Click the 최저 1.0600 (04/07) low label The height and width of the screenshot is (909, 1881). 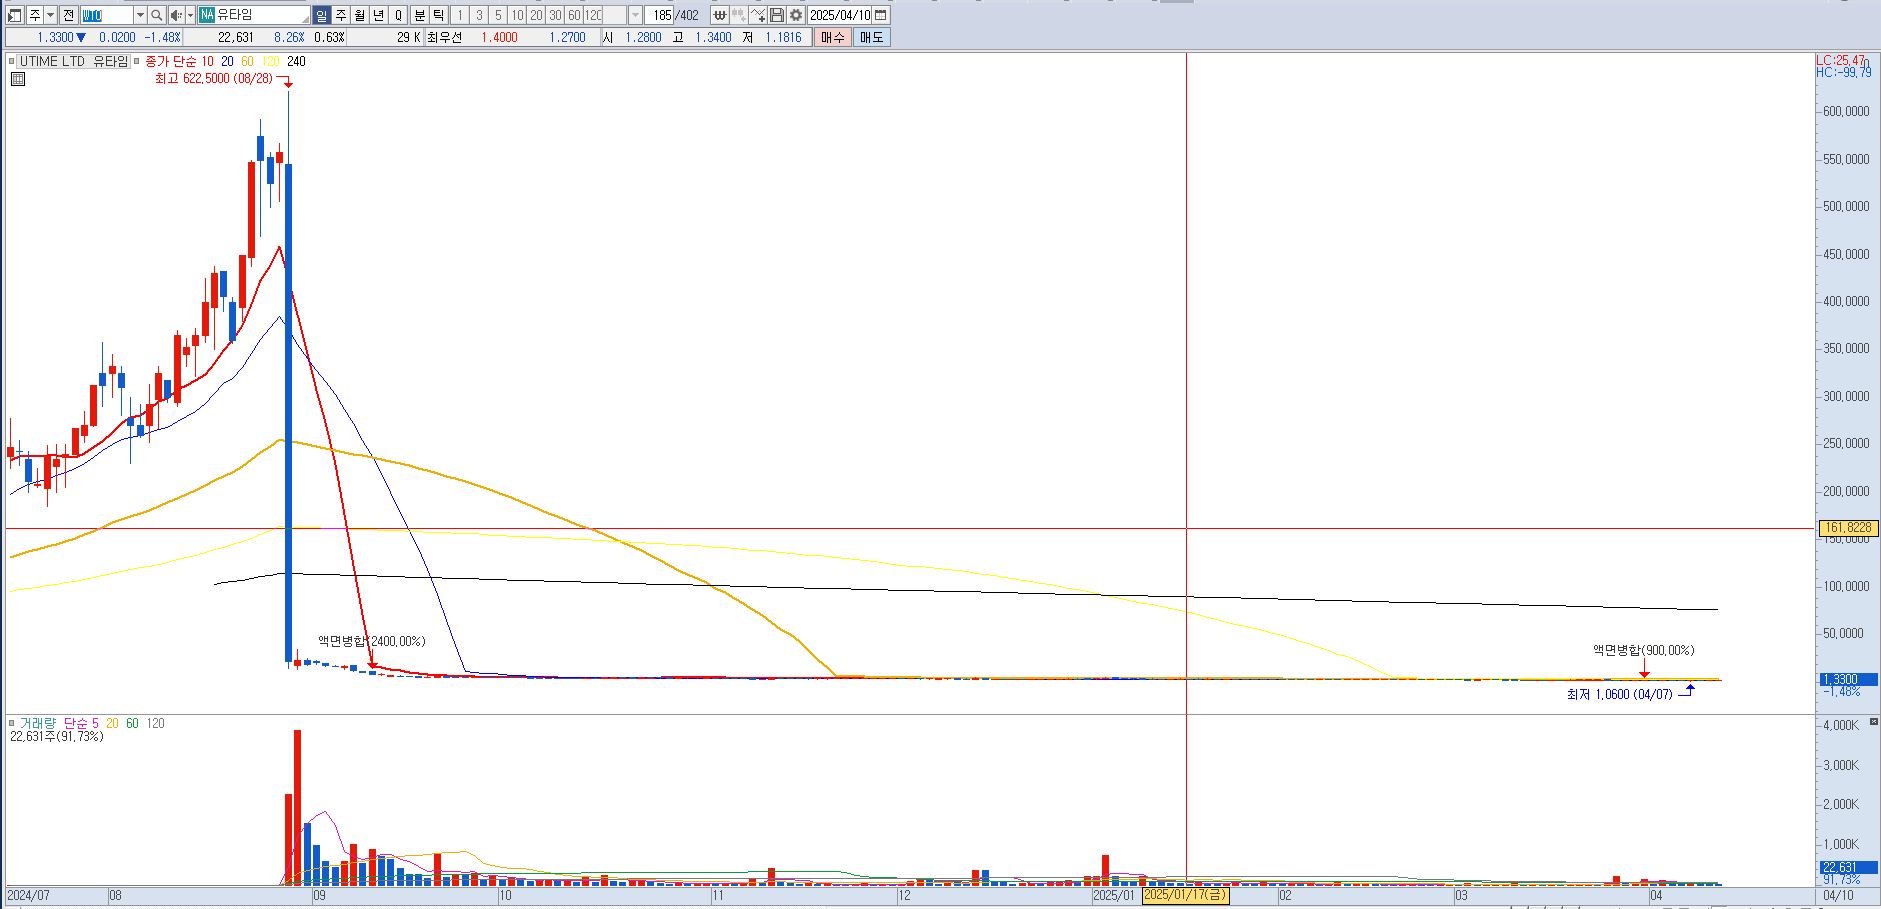point(1619,694)
